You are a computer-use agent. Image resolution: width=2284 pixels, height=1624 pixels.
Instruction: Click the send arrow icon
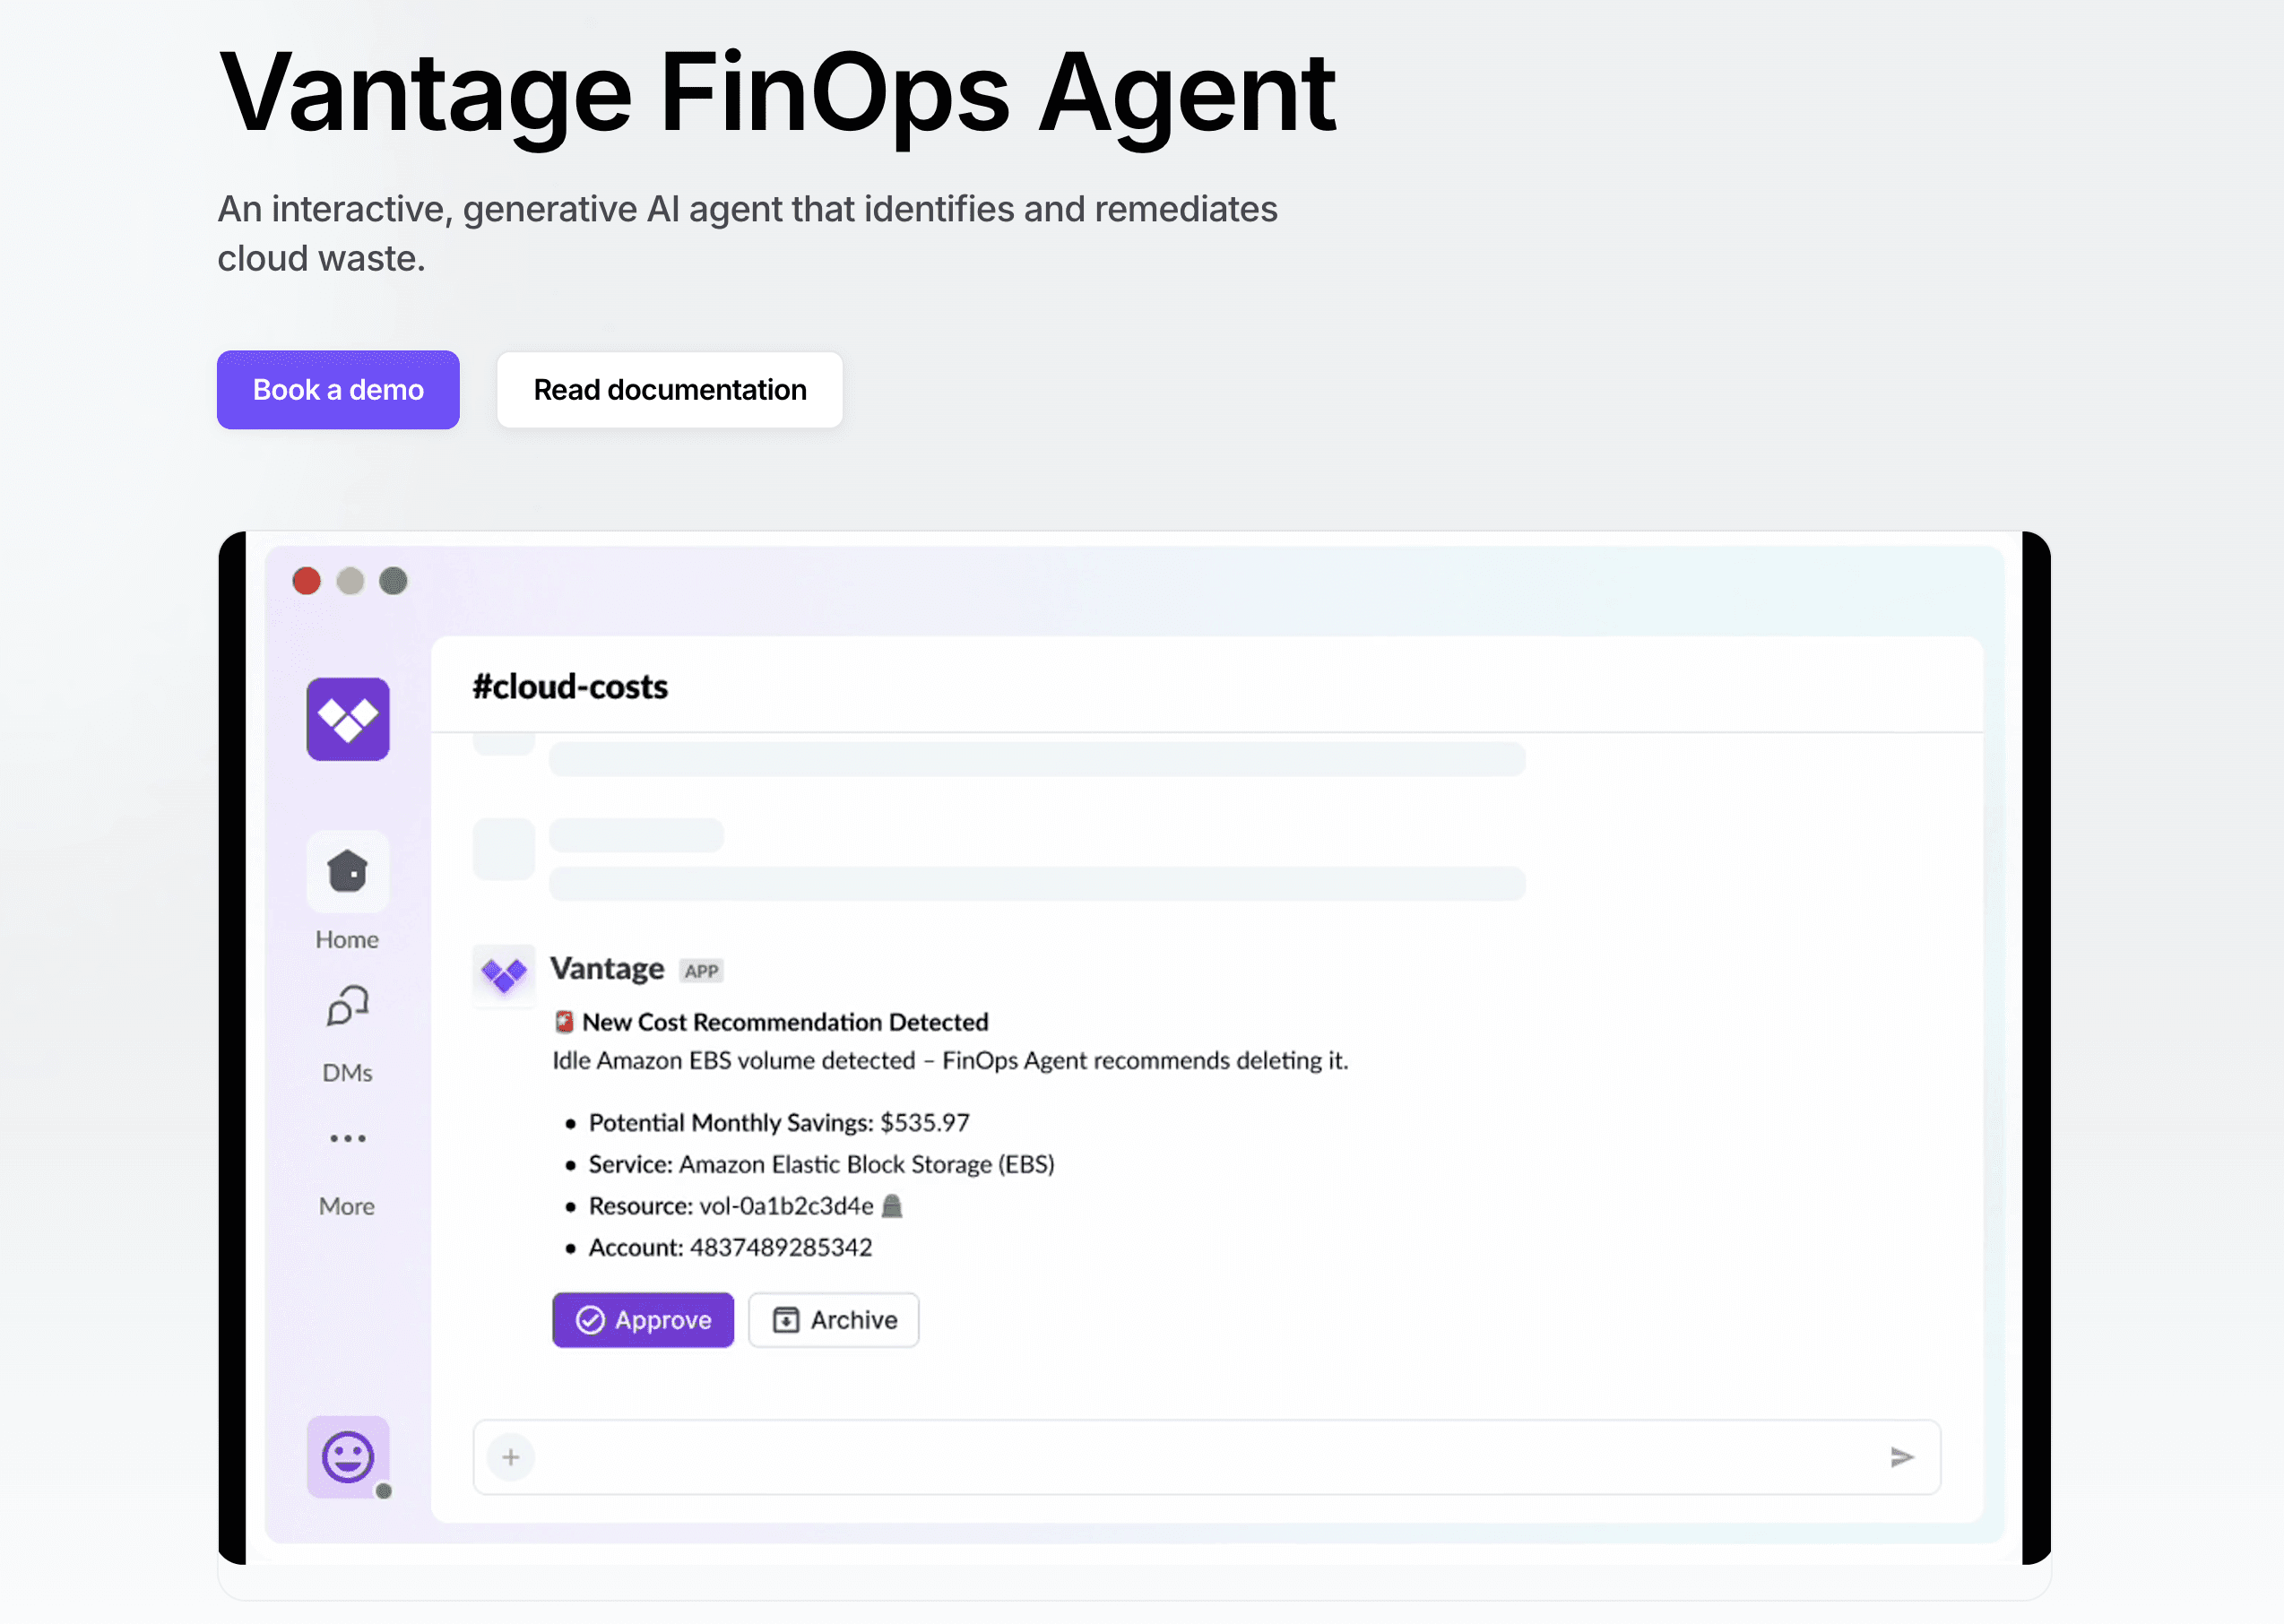point(1901,1457)
